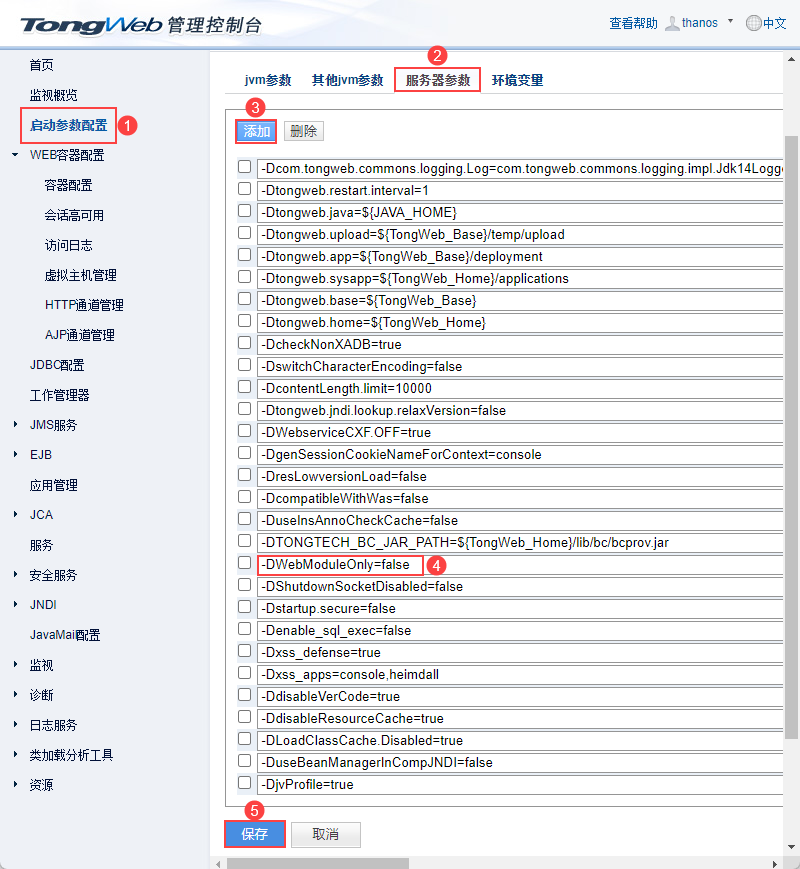Open the 查看帮助 help link

[x=631, y=22]
